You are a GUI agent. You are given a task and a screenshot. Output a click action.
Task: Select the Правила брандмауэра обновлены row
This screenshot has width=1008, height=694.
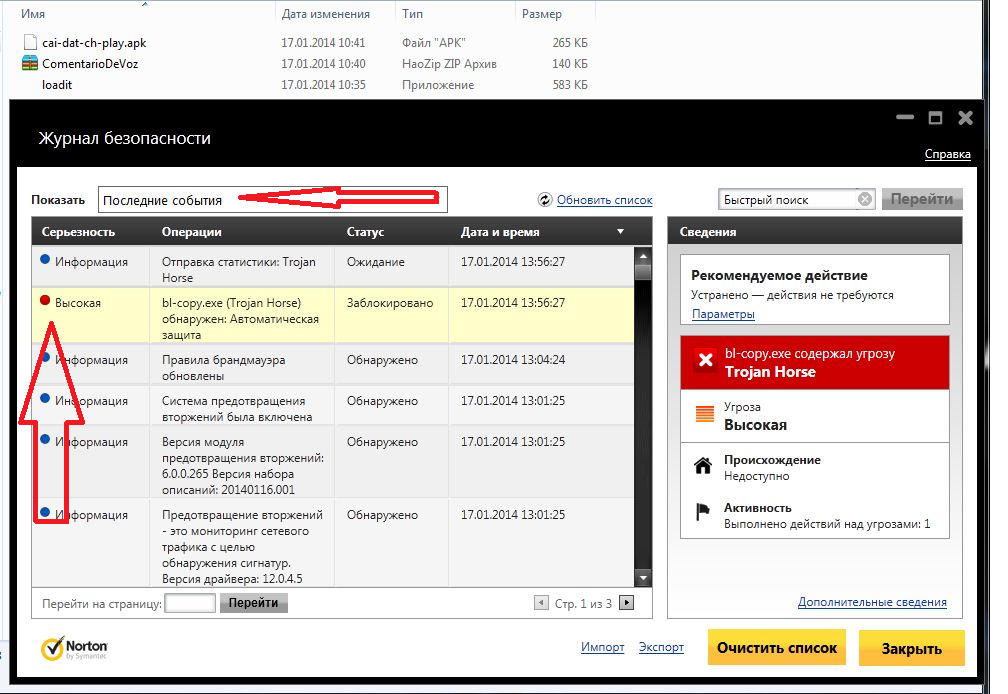pos(332,364)
